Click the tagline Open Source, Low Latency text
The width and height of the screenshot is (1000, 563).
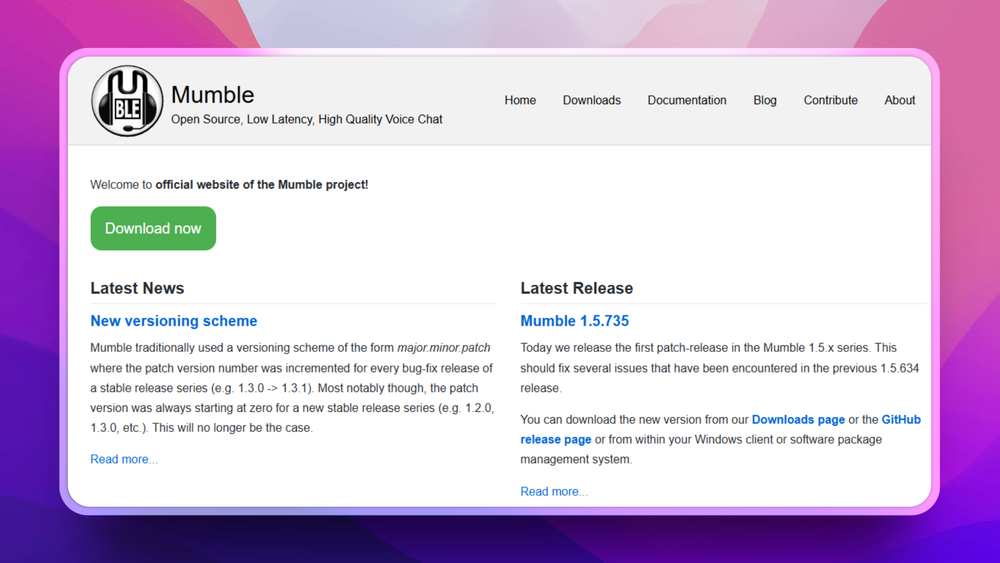click(306, 119)
